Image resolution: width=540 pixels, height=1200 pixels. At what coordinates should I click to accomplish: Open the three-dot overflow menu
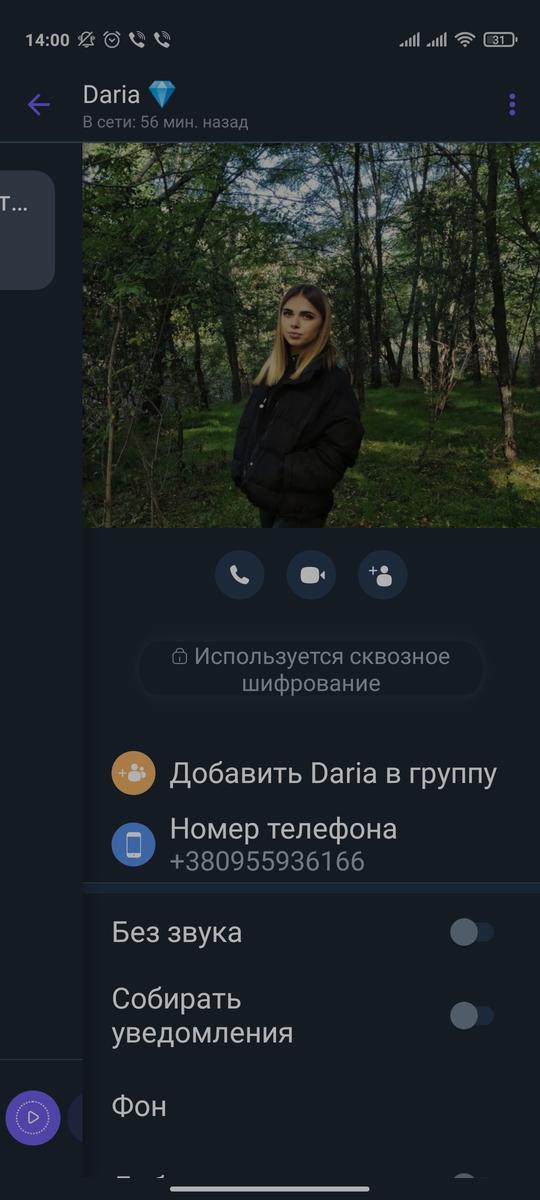point(512,104)
